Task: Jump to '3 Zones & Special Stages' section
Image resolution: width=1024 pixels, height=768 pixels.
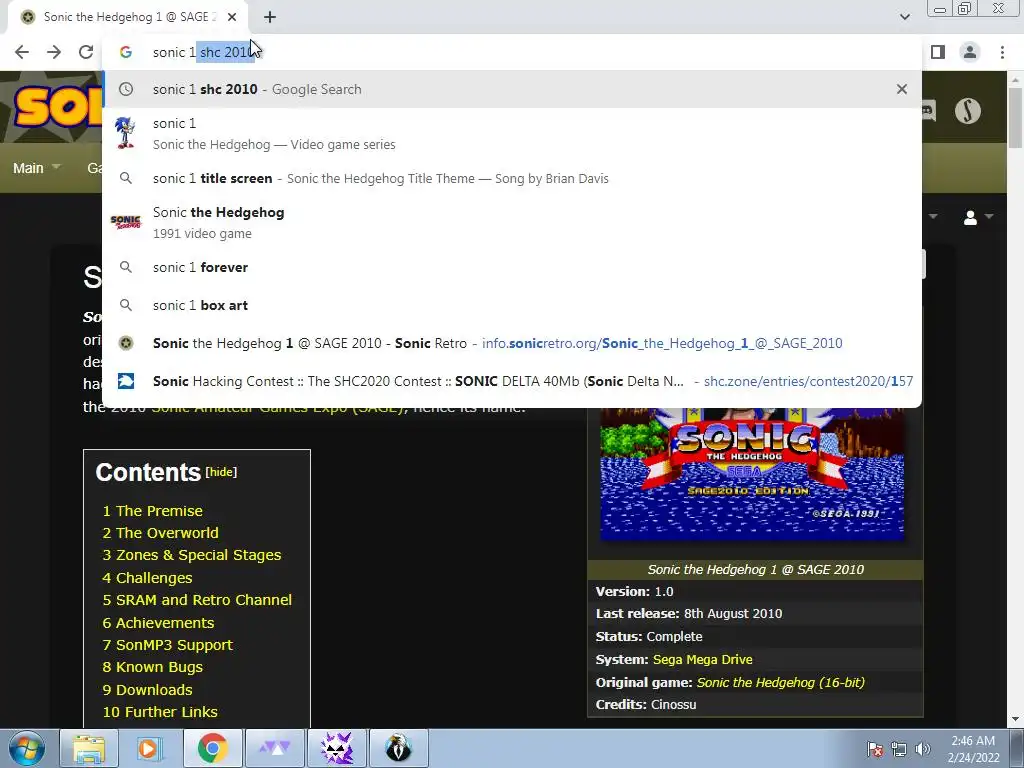Action: point(191,555)
